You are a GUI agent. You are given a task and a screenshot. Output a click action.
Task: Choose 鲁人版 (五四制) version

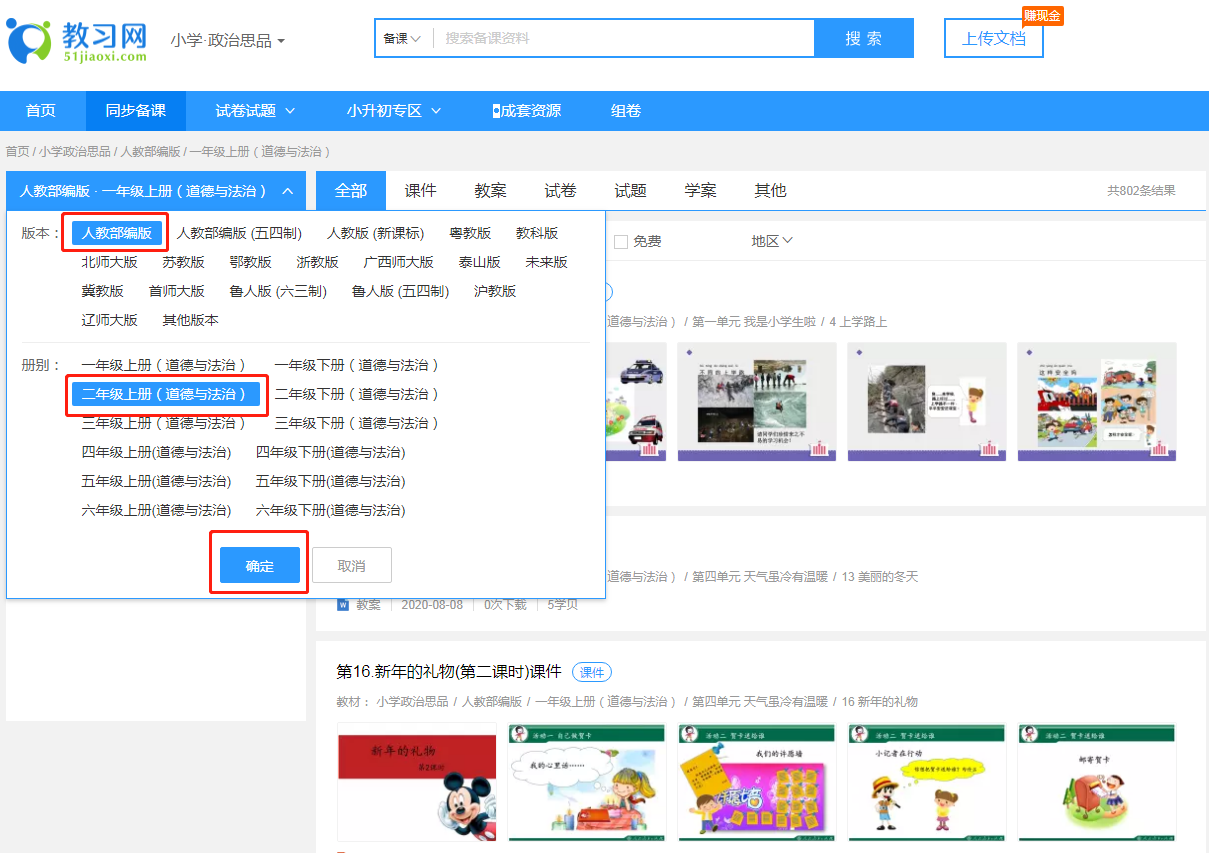coord(401,291)
